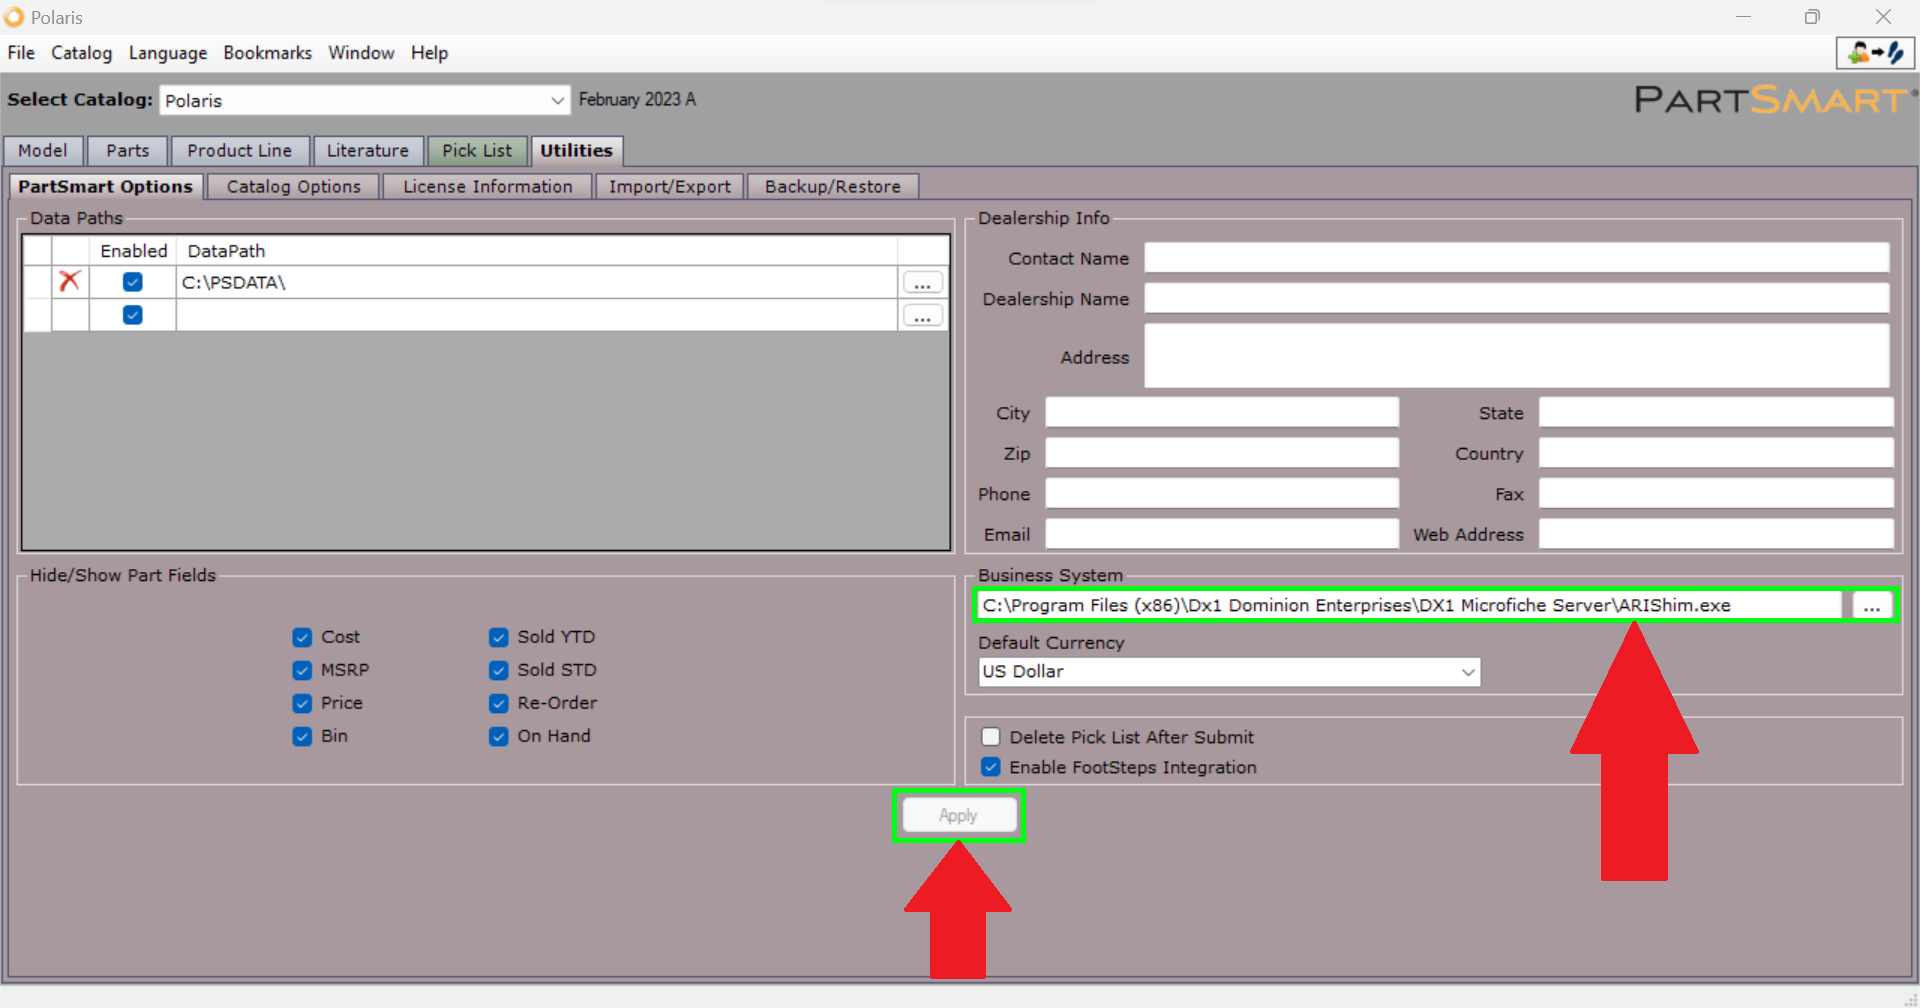Click the State input field
Viewport: 1920px width, 1008px height.
(1716, 412)
